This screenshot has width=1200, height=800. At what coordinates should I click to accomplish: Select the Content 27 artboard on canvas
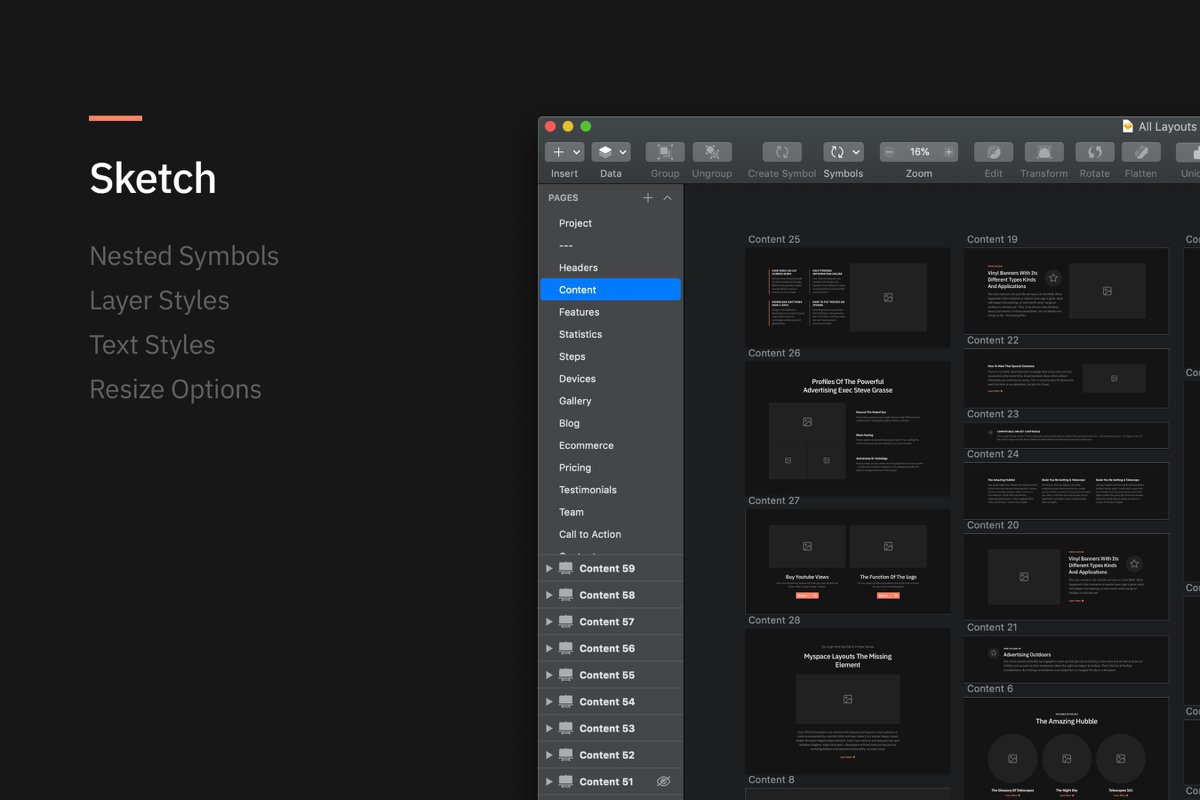pos(848,561)
